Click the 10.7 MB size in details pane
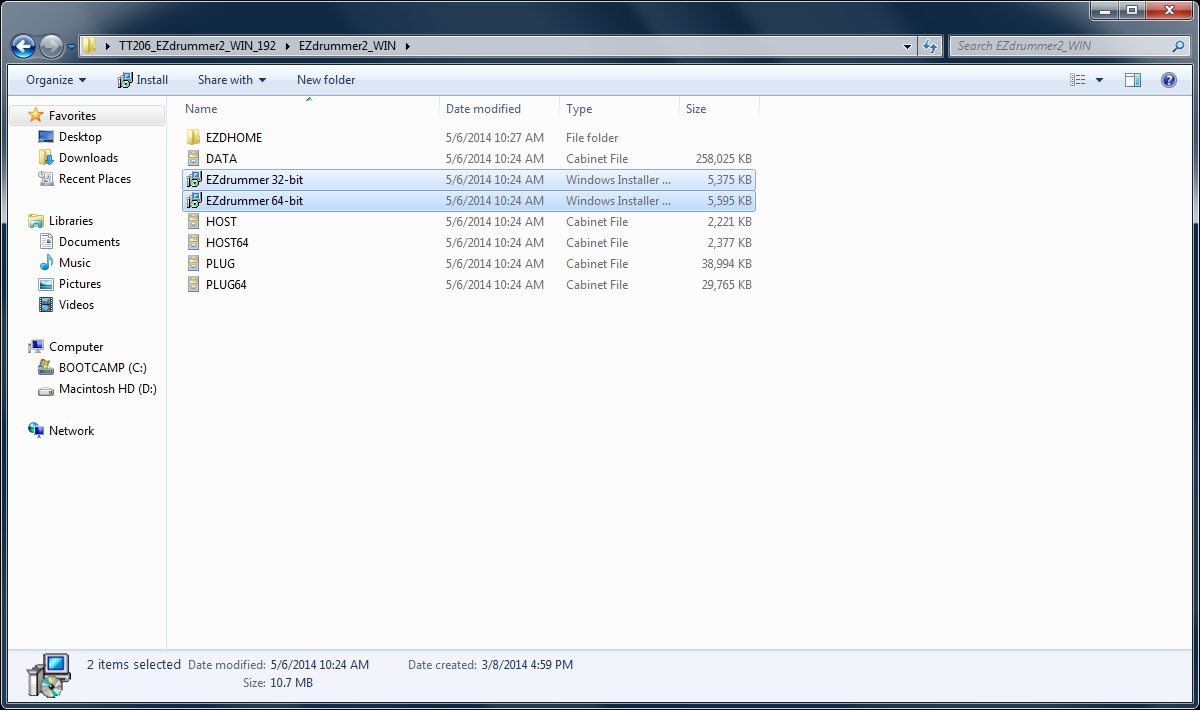This screenshot has width=1200, height=710. pyautogui.click(x=291, y=683)
